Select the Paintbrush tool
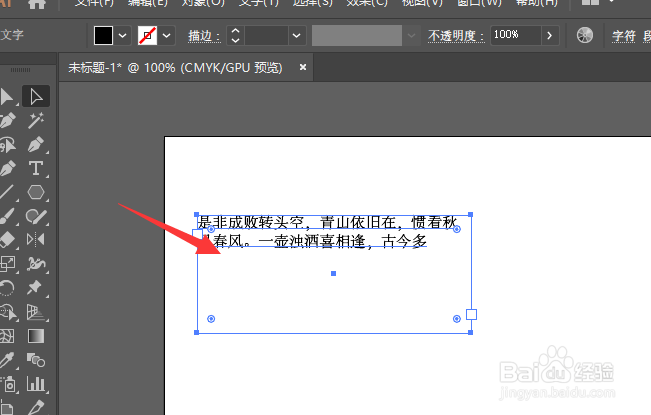The image size is (651, 415). (7, 216)
